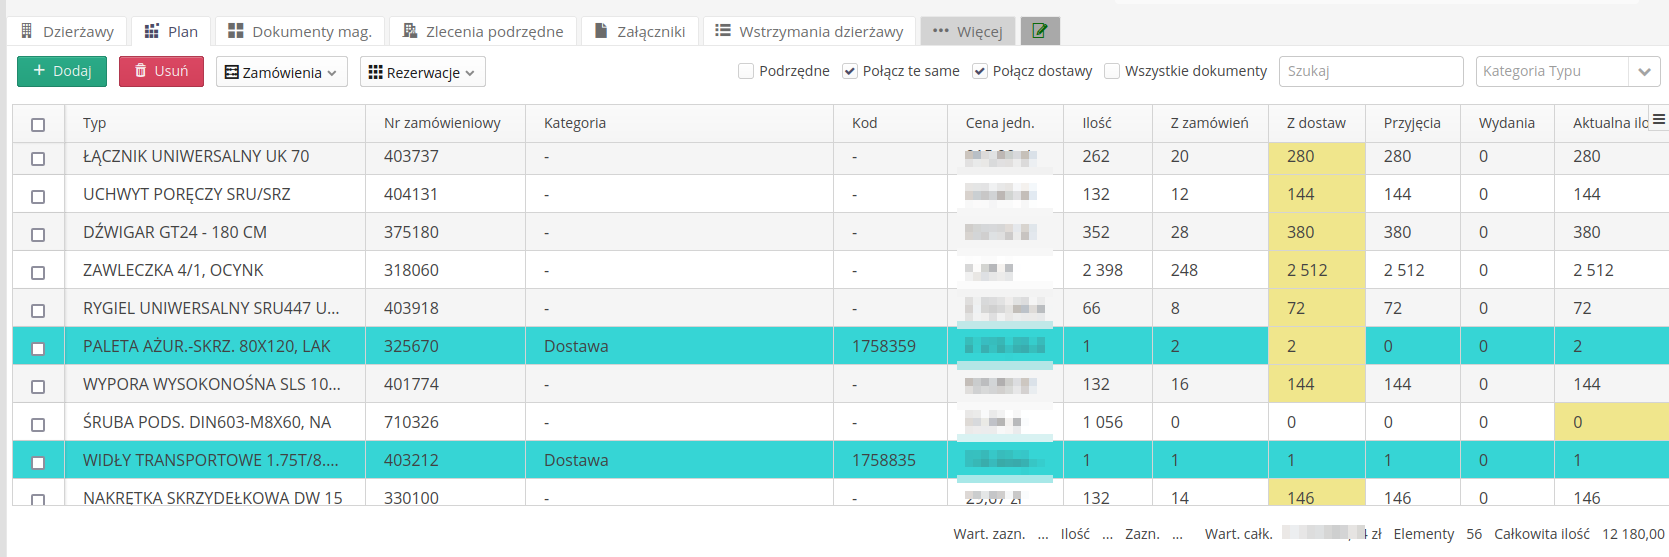Open the Więcej more options tab
1669x557 pixels.
click(x=967, y=31)
